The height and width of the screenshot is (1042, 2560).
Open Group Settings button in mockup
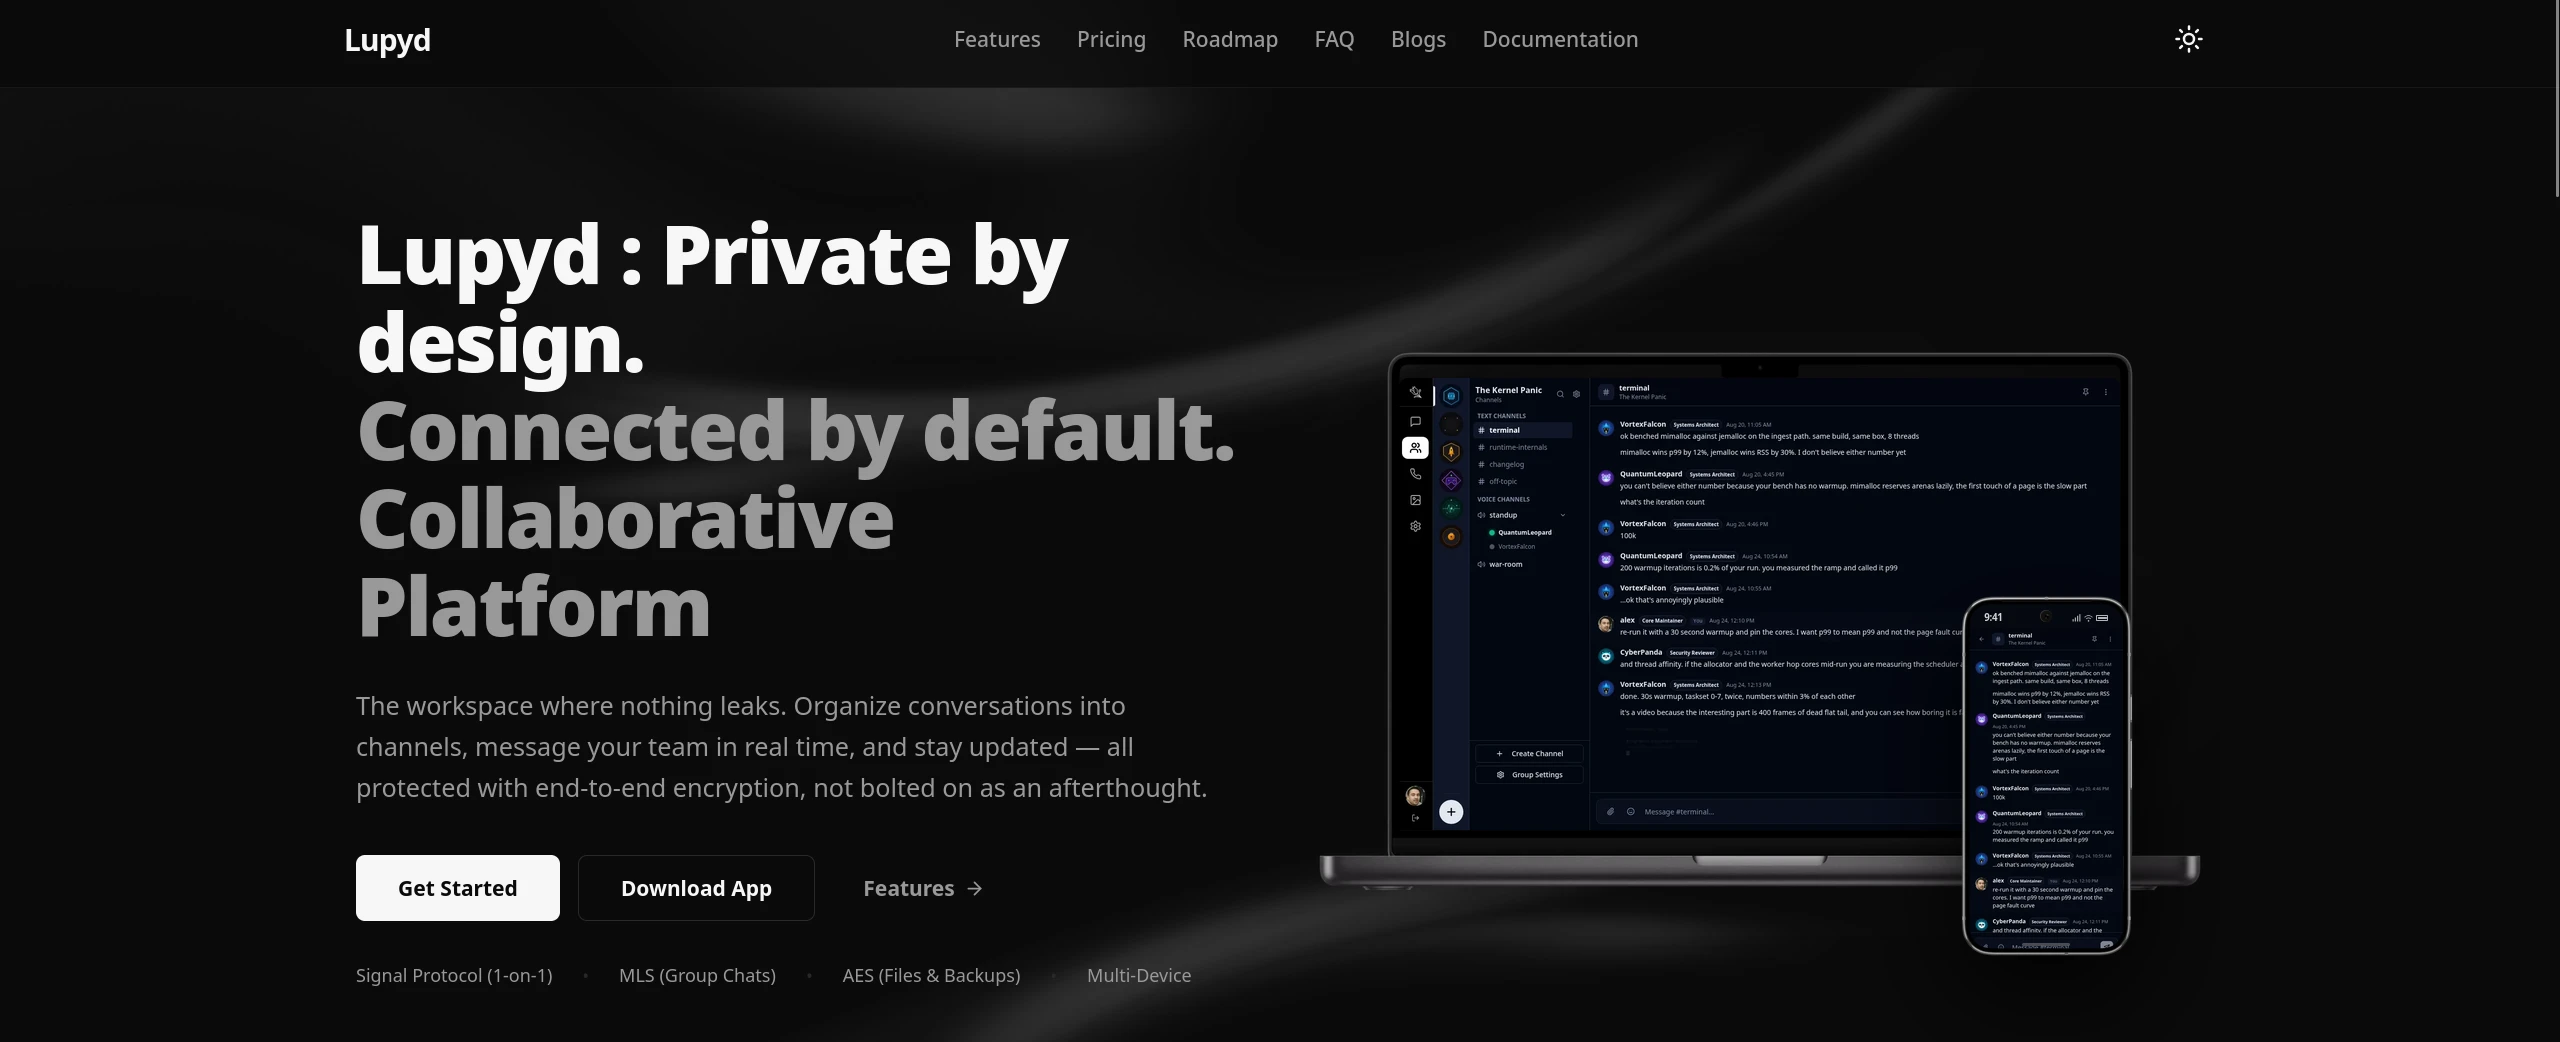tap(1529, 775)
